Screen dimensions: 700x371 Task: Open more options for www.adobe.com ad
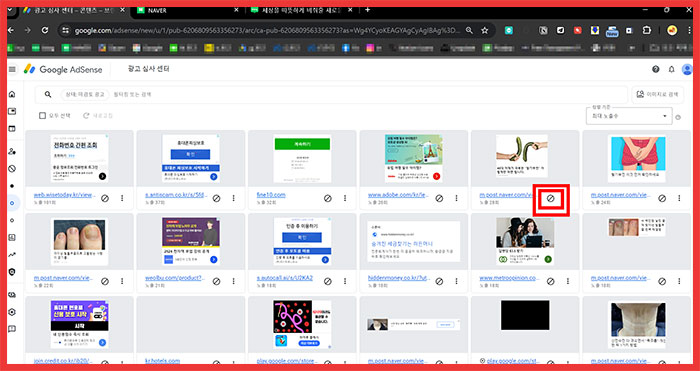[x=456, y=198]
